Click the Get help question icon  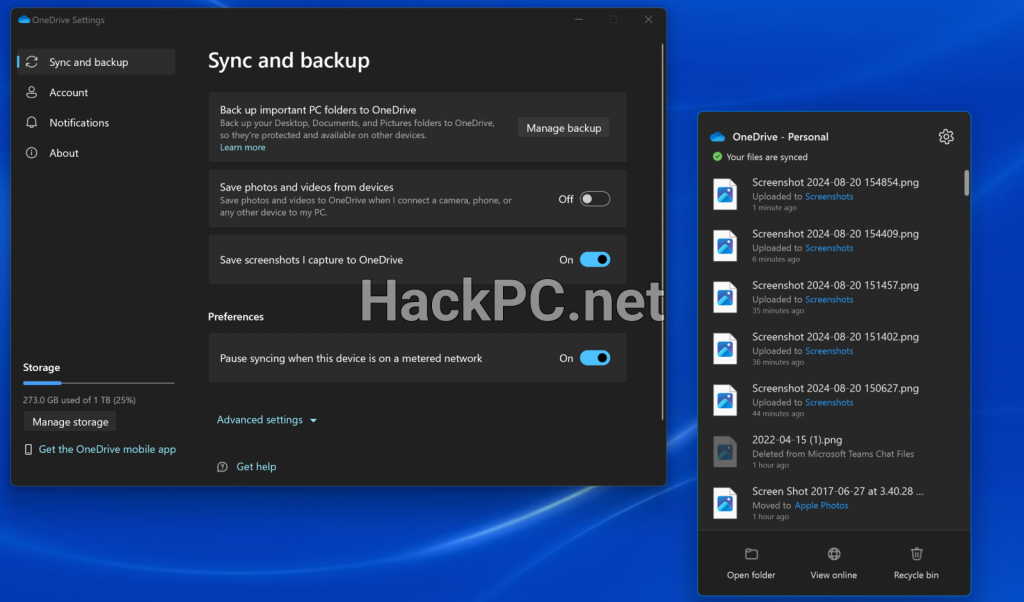click(222, 467)
